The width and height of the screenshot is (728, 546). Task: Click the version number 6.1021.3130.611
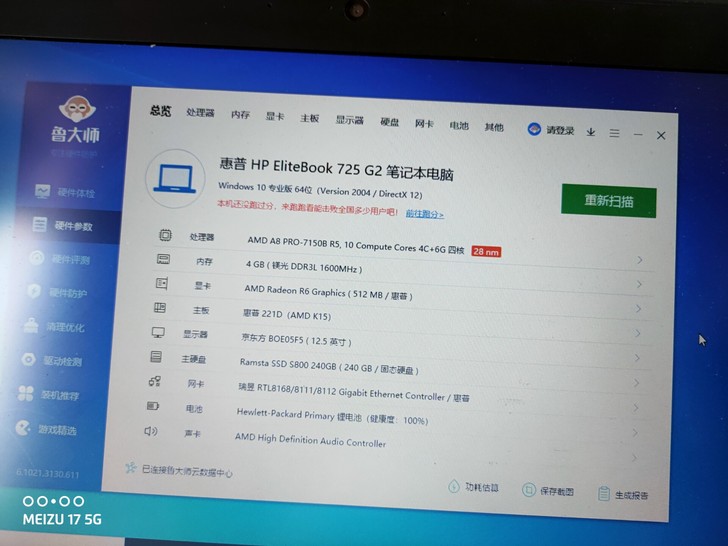tap(47, 474)
